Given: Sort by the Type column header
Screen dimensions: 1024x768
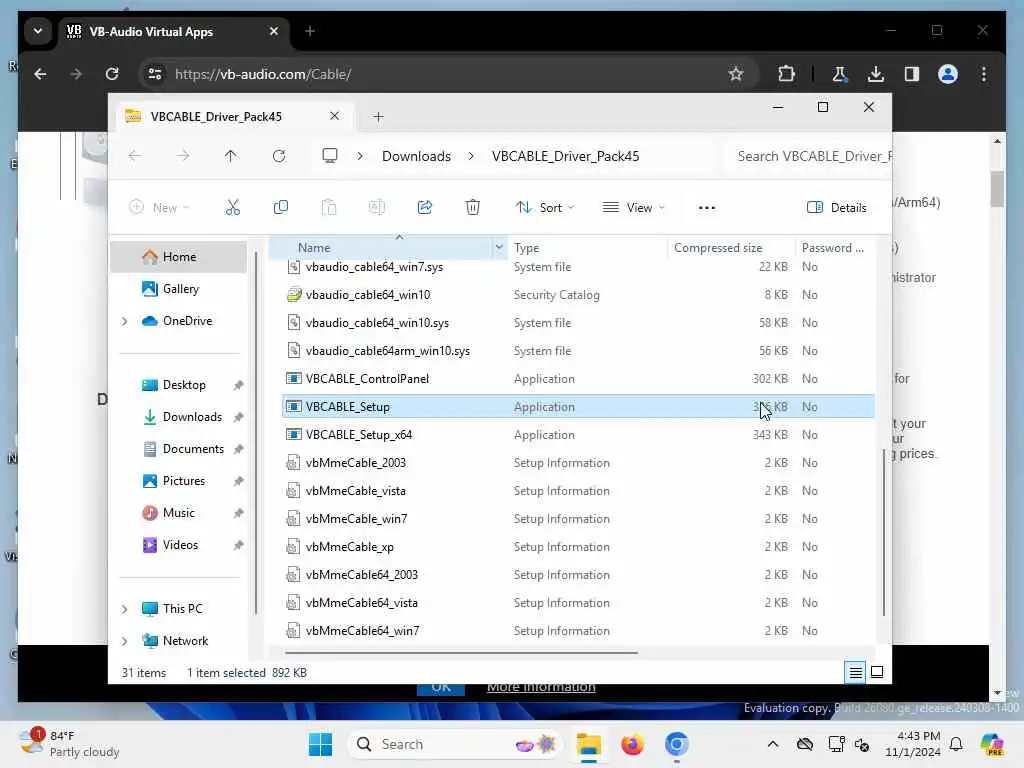Looking at the screenshot, I should (587, 248).
